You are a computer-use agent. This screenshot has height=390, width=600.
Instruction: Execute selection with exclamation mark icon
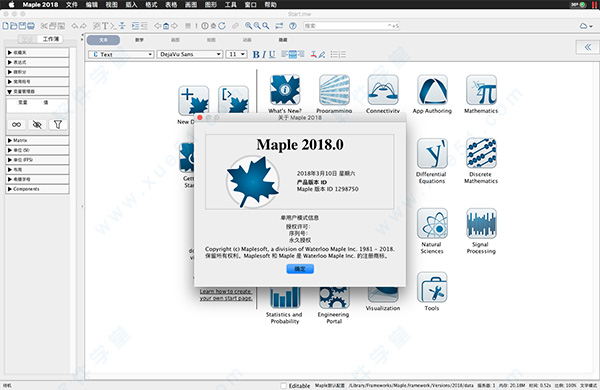(x=196, y=26)
